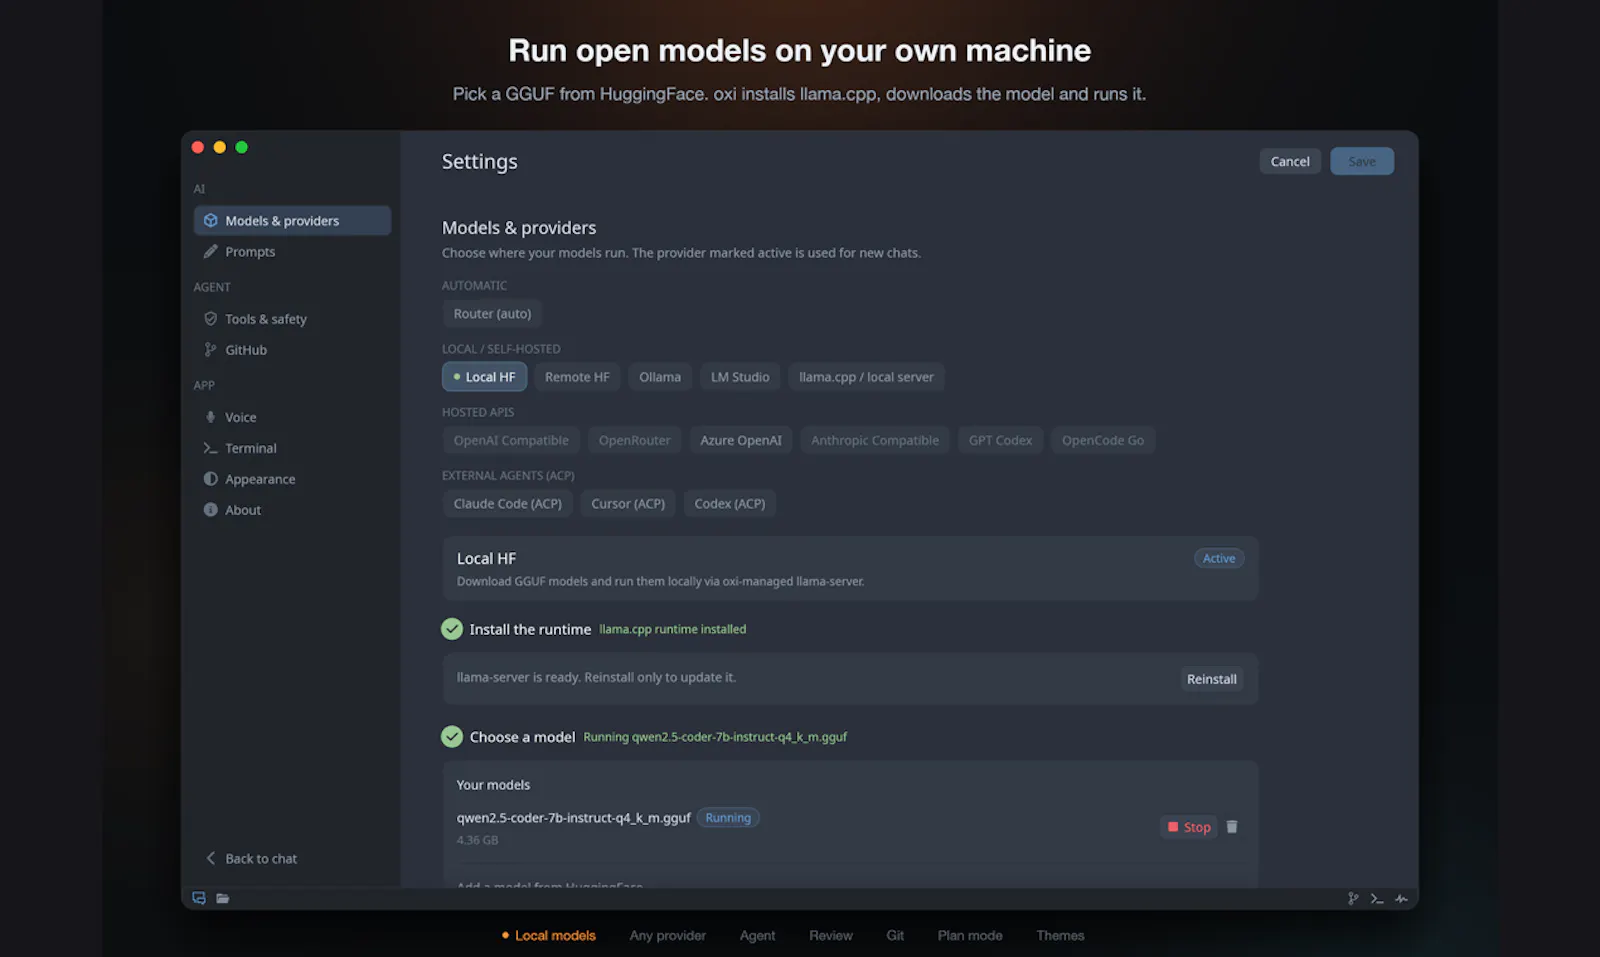Image resolution: width=1600 pixels, height=957 pixels.
Task: Open the Voice settings section
Action: click(x=292, y=417)
